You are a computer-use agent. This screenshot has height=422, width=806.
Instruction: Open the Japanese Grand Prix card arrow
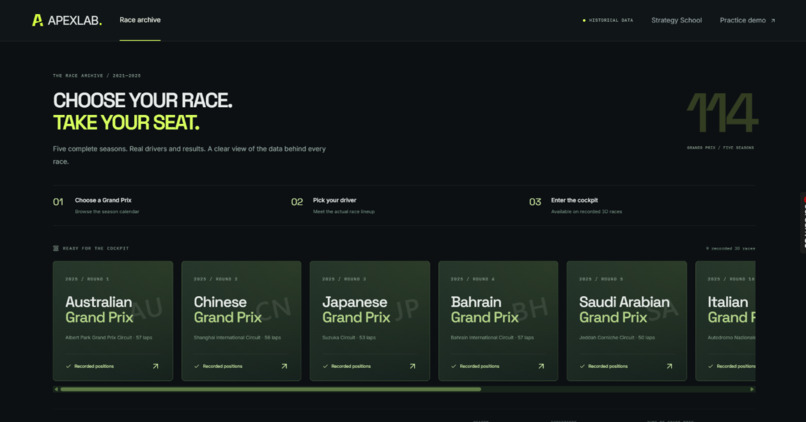[x=412, y=366]
